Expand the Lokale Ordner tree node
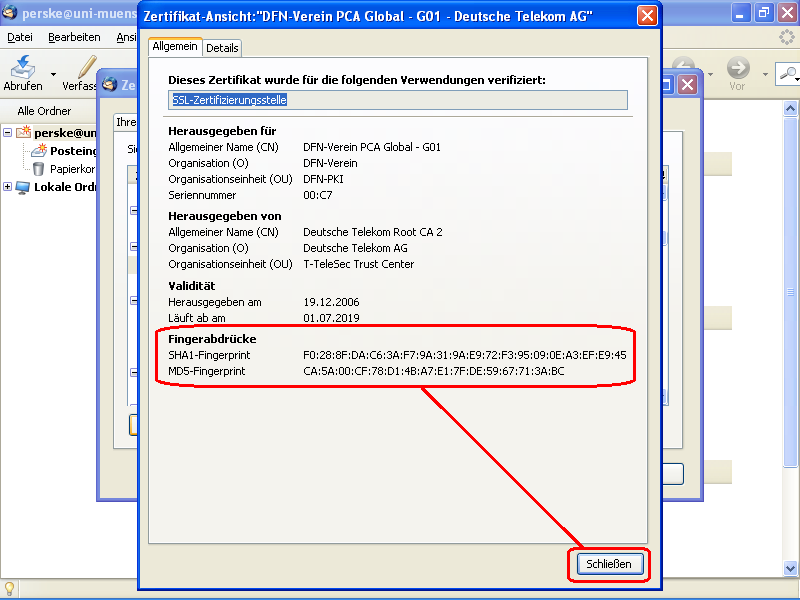 (7, 187)
